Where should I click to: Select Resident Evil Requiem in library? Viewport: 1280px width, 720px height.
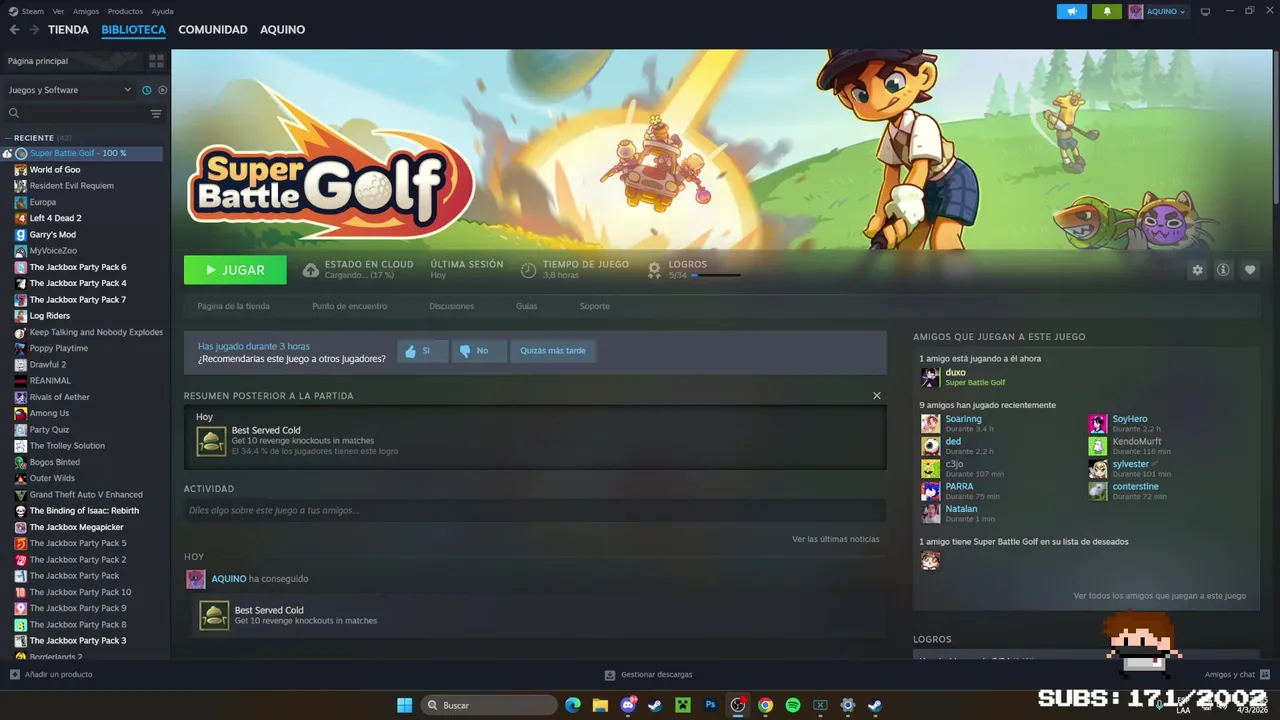click(72, 186)
